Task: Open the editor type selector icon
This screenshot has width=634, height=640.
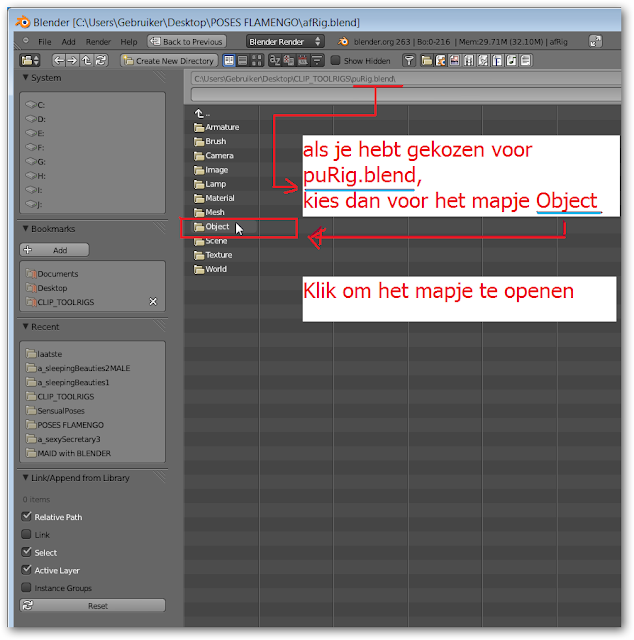Action: click(30, 60)
